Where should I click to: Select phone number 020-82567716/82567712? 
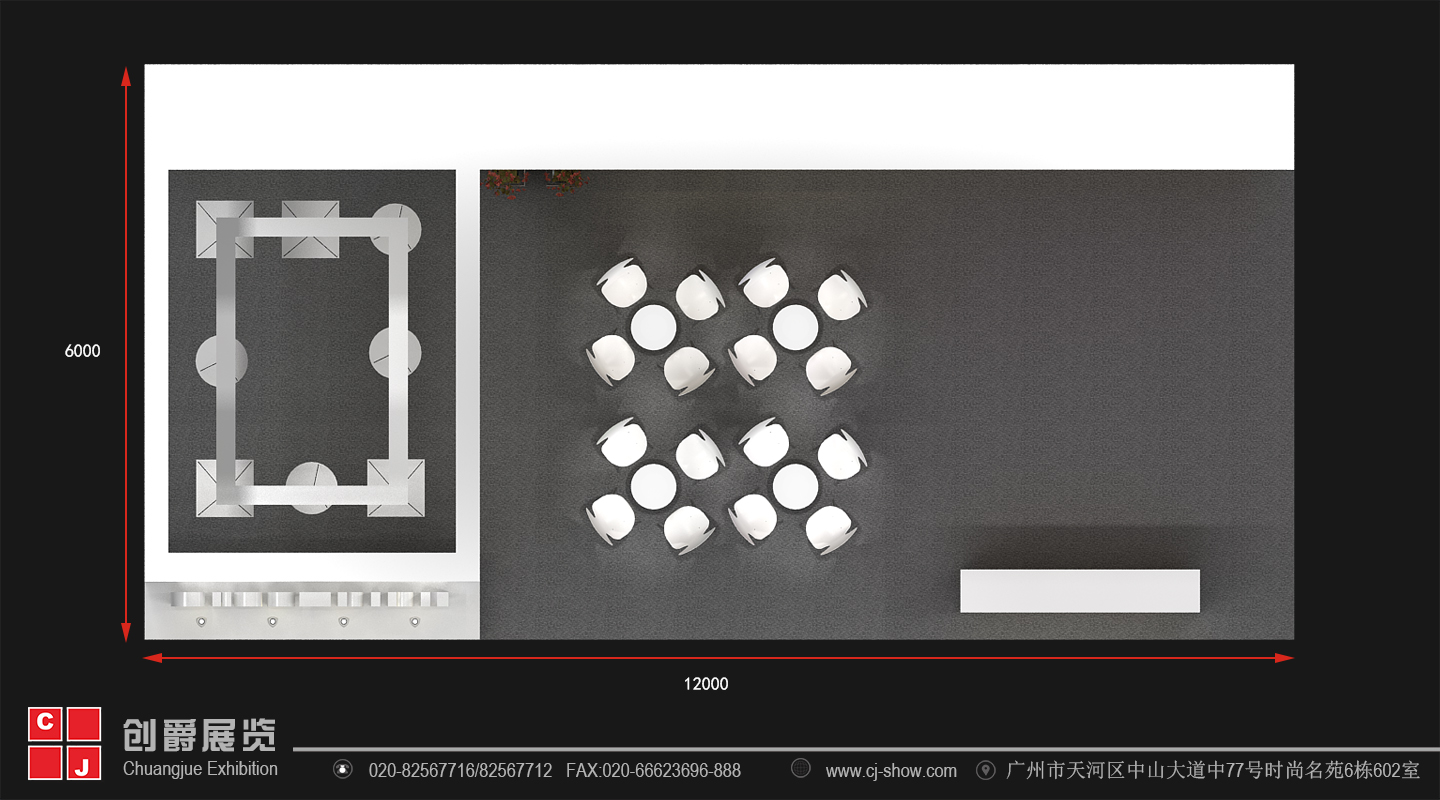click(x=460, y=771)
